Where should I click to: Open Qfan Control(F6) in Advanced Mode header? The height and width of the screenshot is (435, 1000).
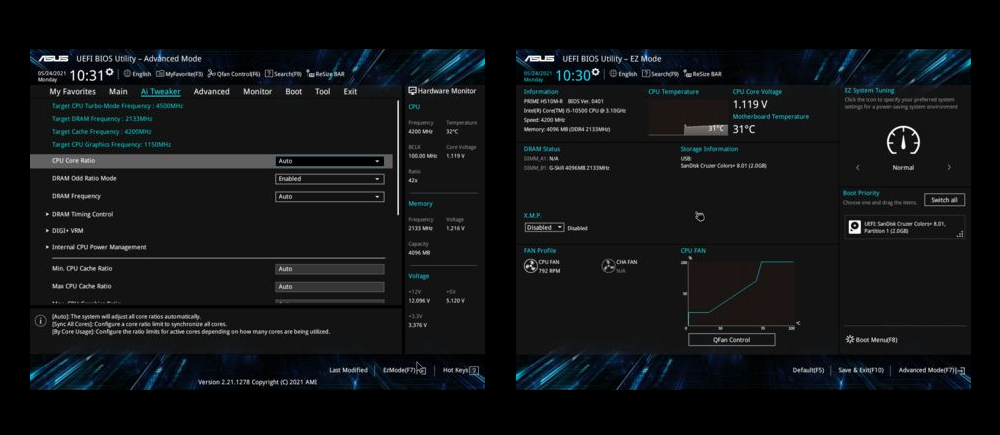(234, 74)
